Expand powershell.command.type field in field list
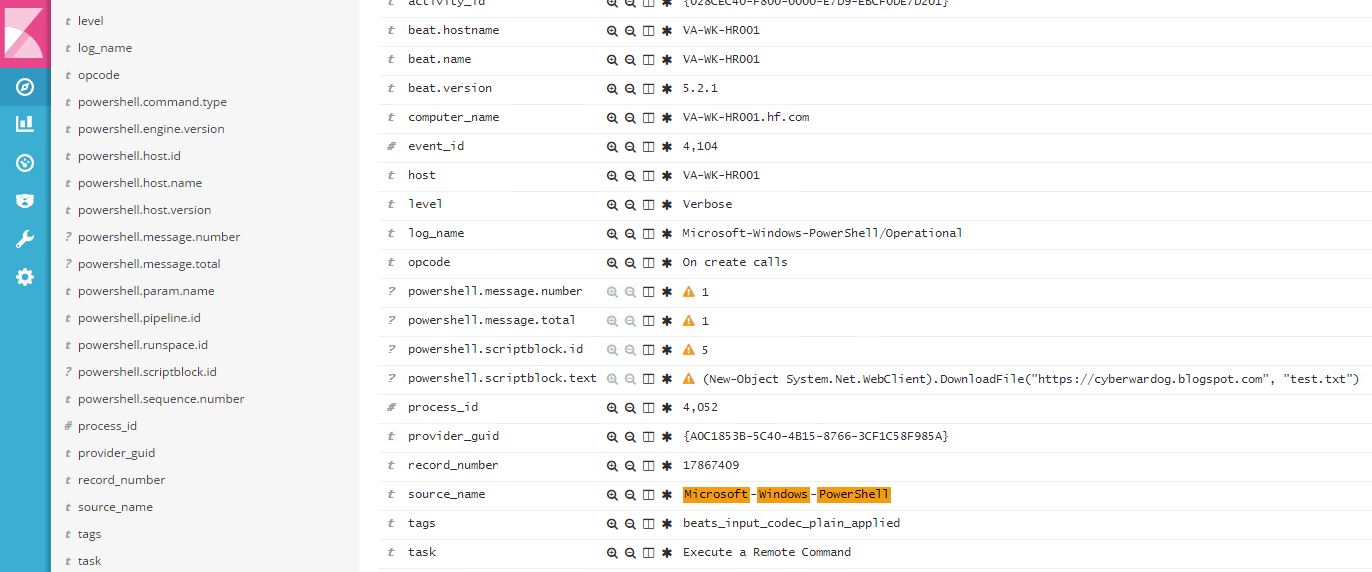The height and width of the screenshot is (572, 1372). (152, 102)
